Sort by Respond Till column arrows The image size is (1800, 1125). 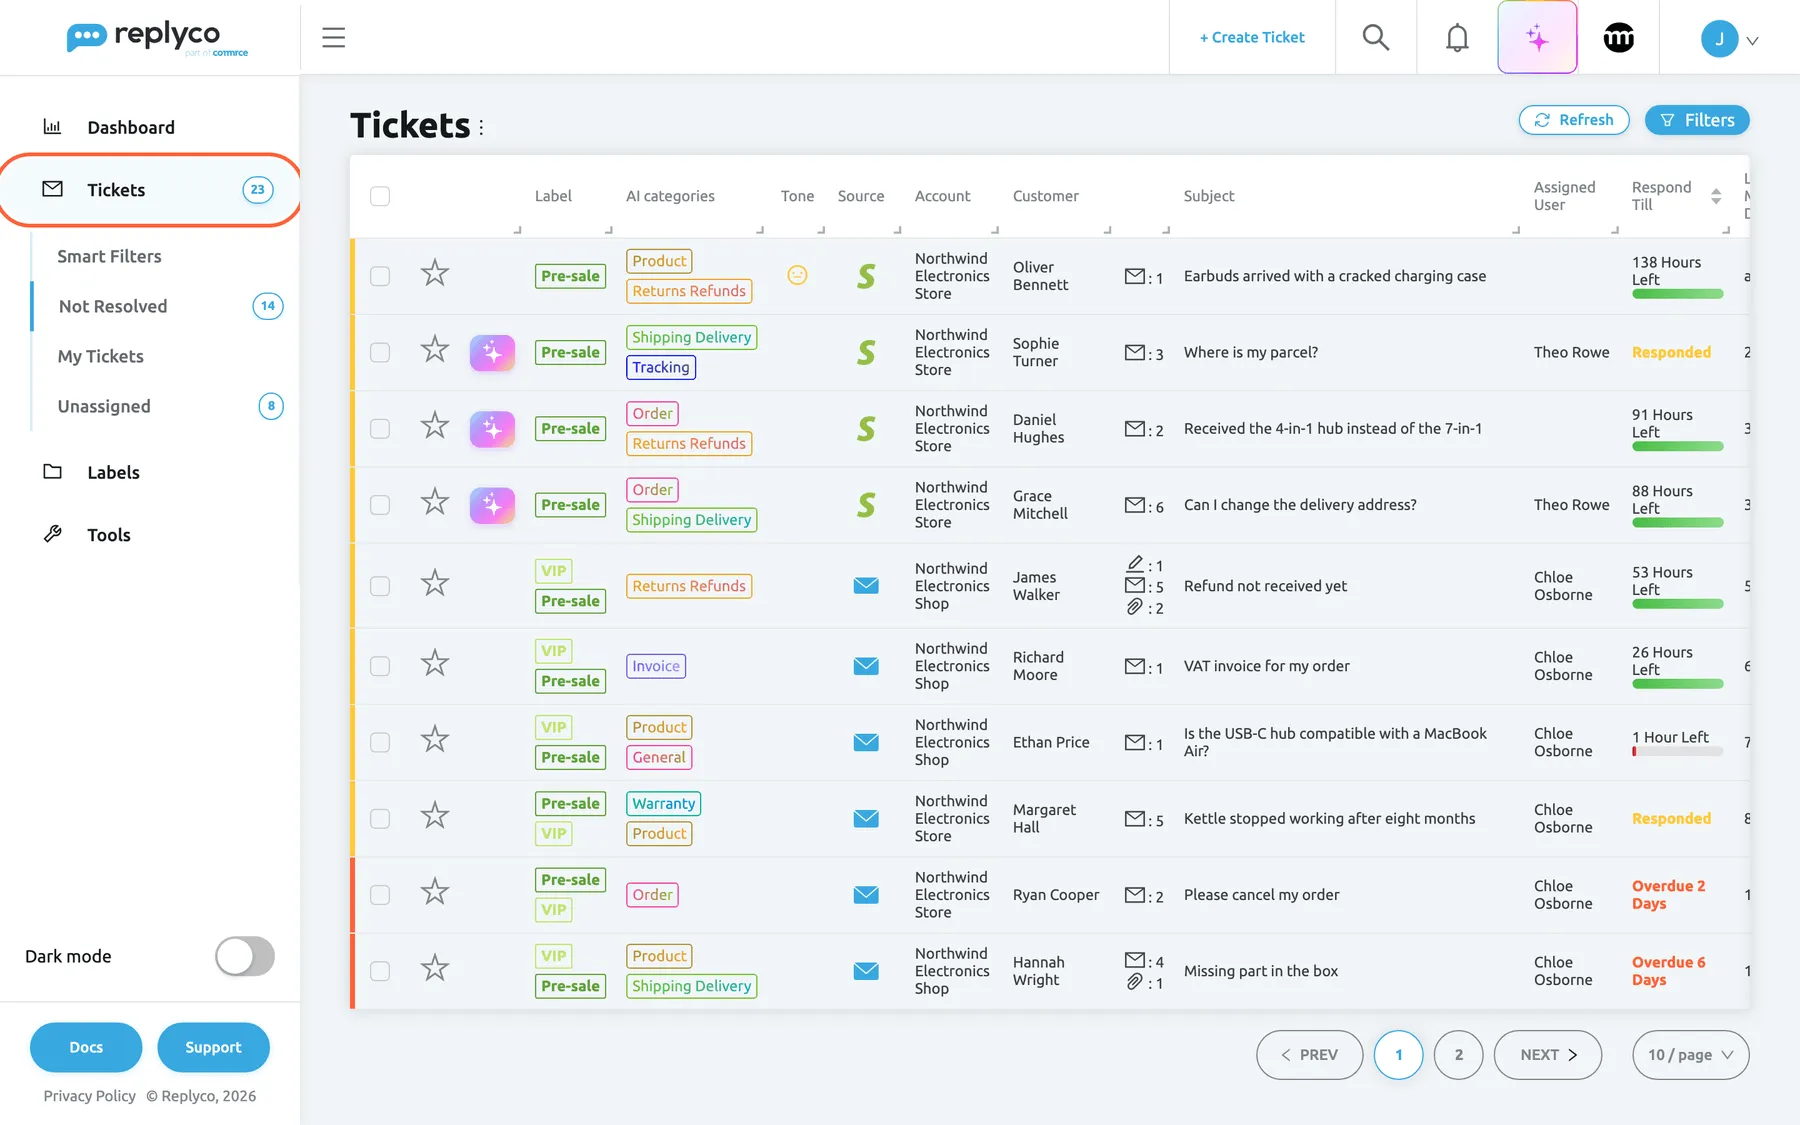tap(1716, 196)
